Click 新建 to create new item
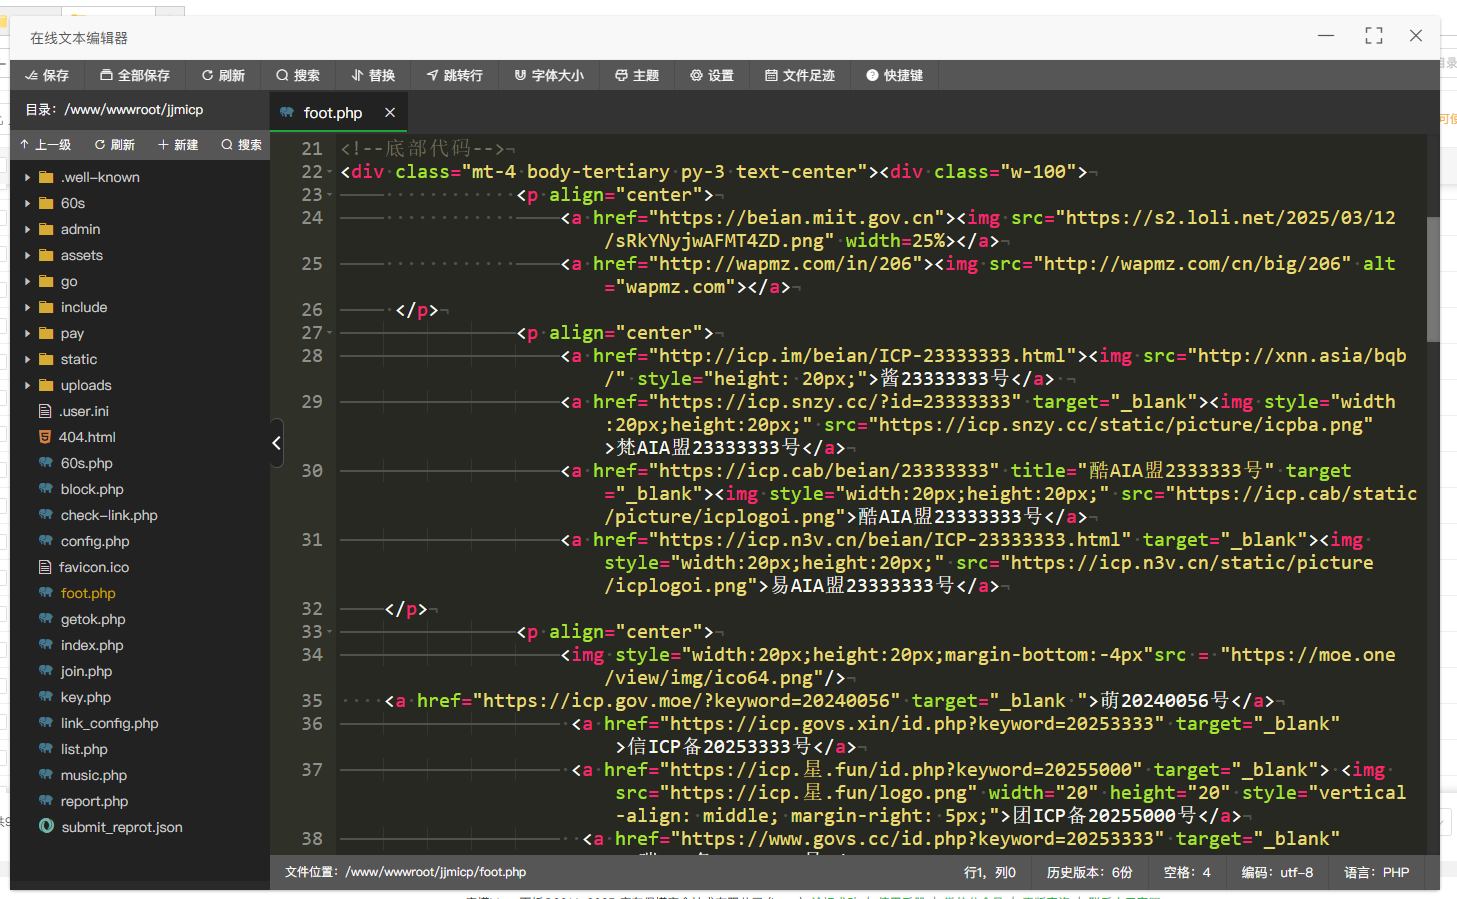 click(178, 145)
